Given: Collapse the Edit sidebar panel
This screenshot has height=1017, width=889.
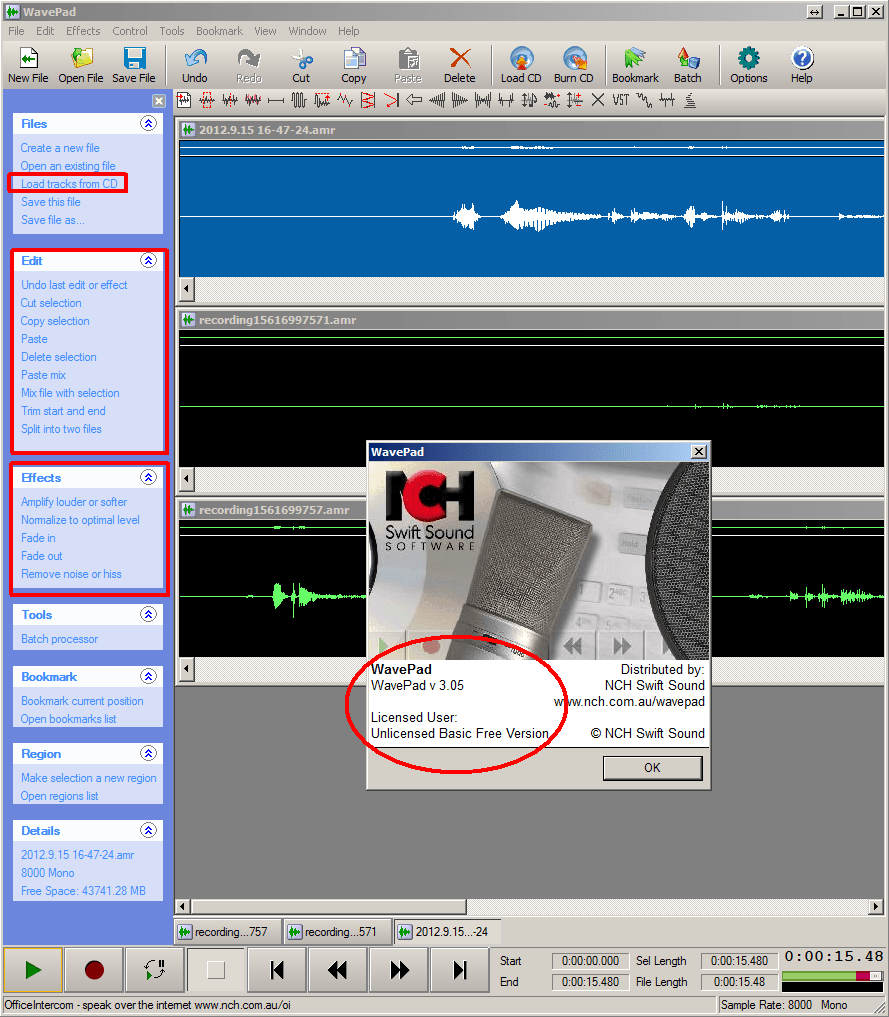Looking at the screenshot, I should [x=148, y=260].
